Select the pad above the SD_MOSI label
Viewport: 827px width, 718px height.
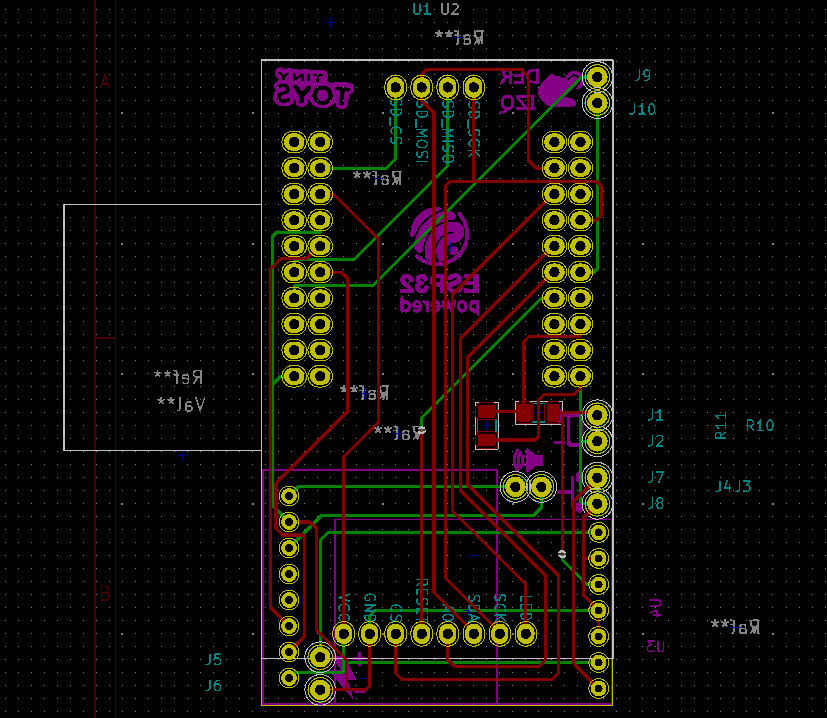(x=421, y=88)
